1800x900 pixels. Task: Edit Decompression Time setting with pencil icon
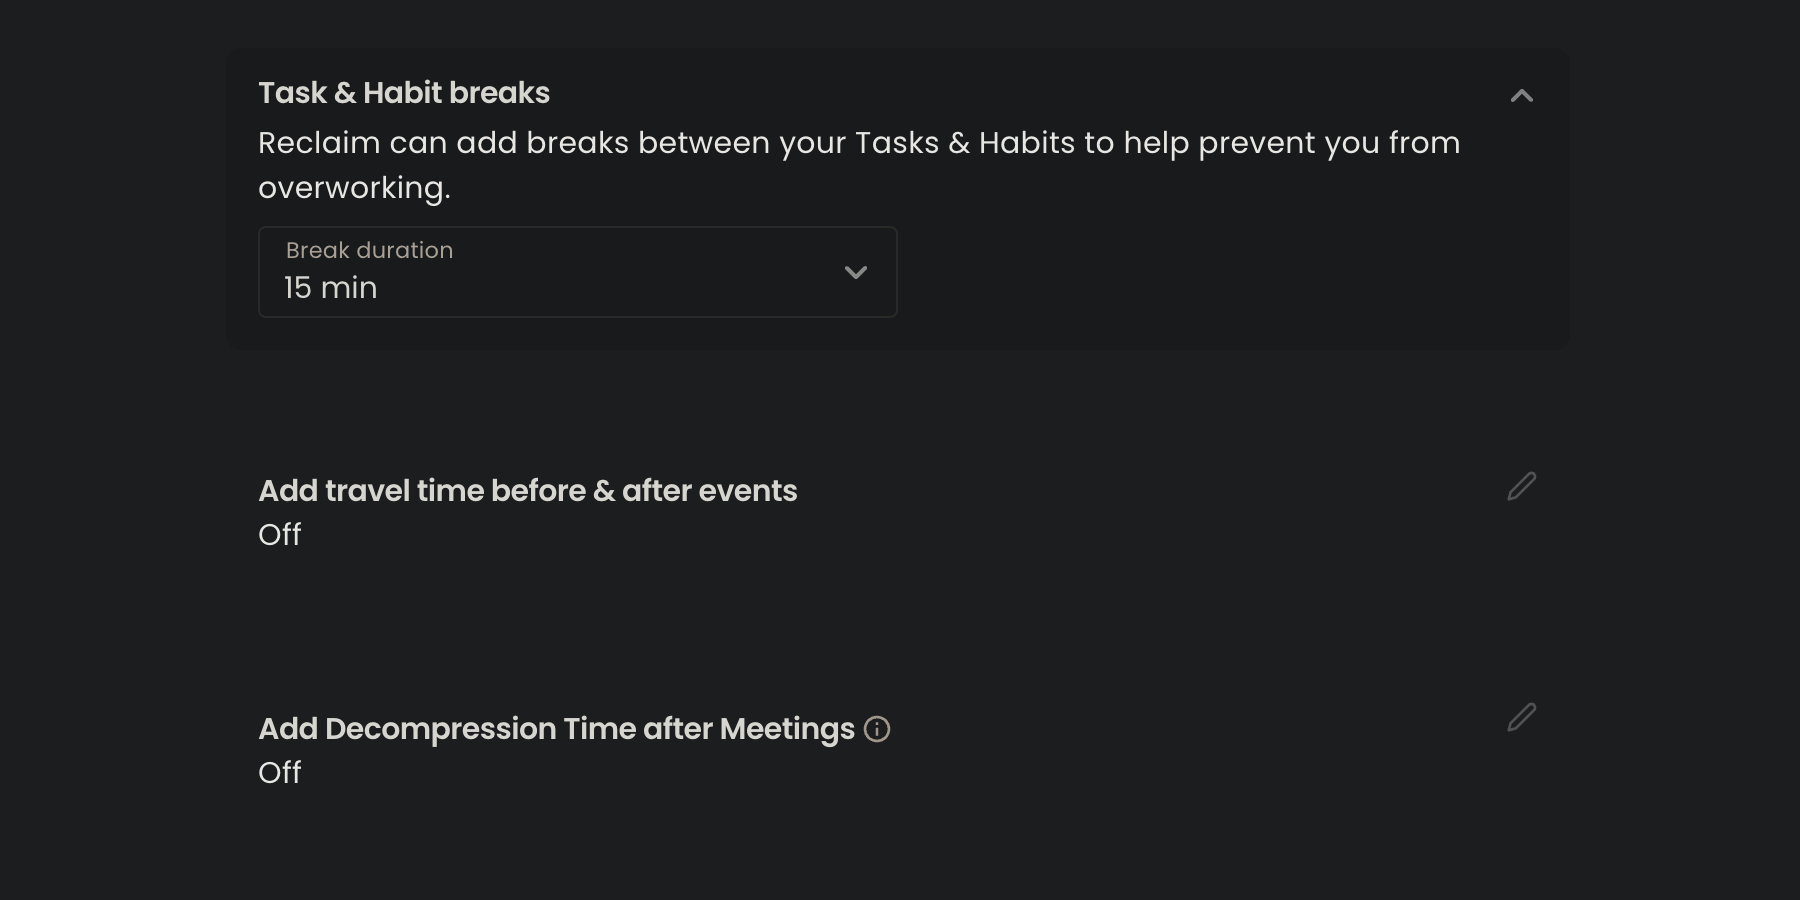coord(1521,717)
